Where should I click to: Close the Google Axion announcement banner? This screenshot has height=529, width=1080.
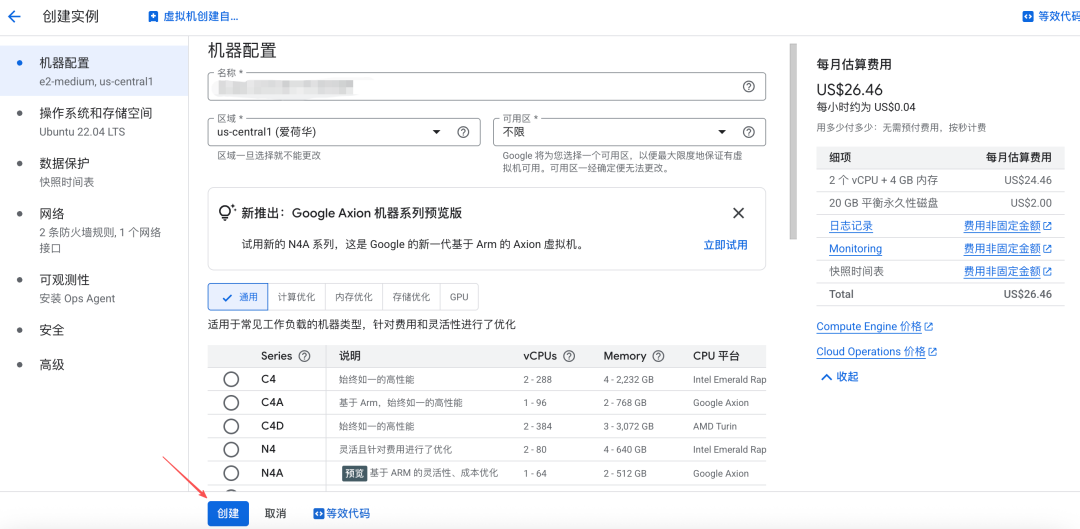(738, 213)
